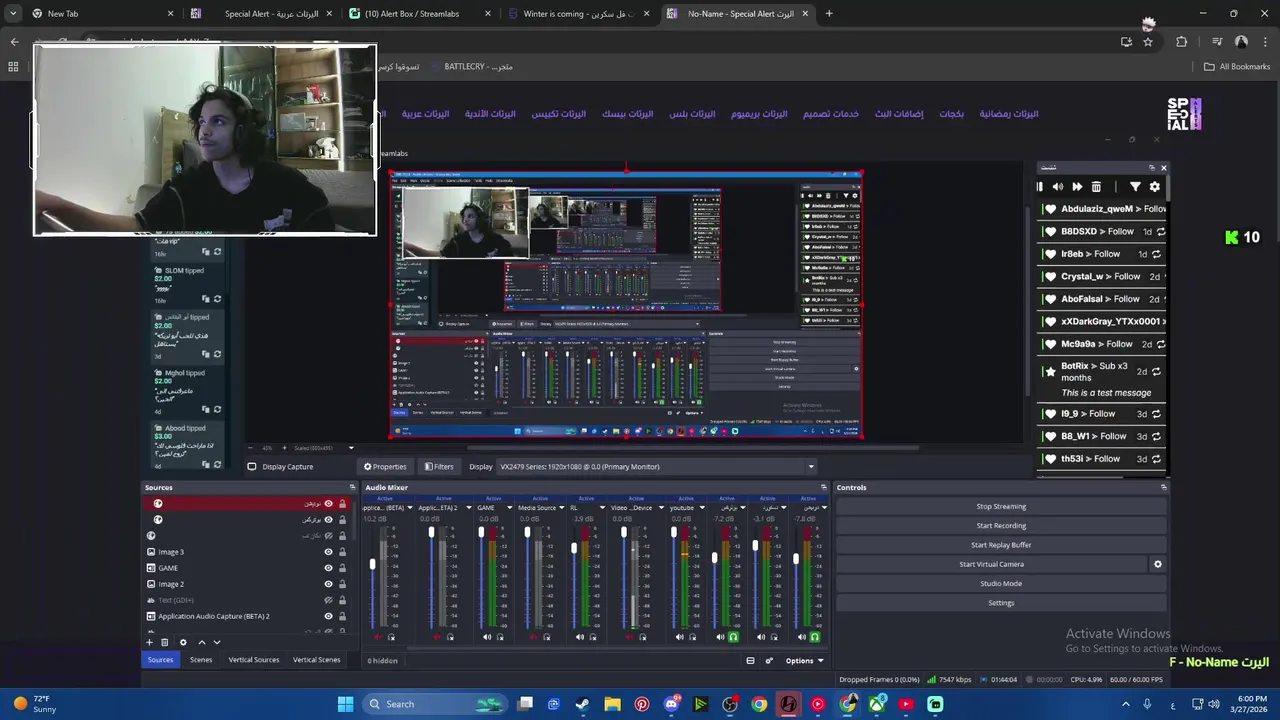Hide the Image 3 source
1280x720 pixels.
click(x=328, y=552)
